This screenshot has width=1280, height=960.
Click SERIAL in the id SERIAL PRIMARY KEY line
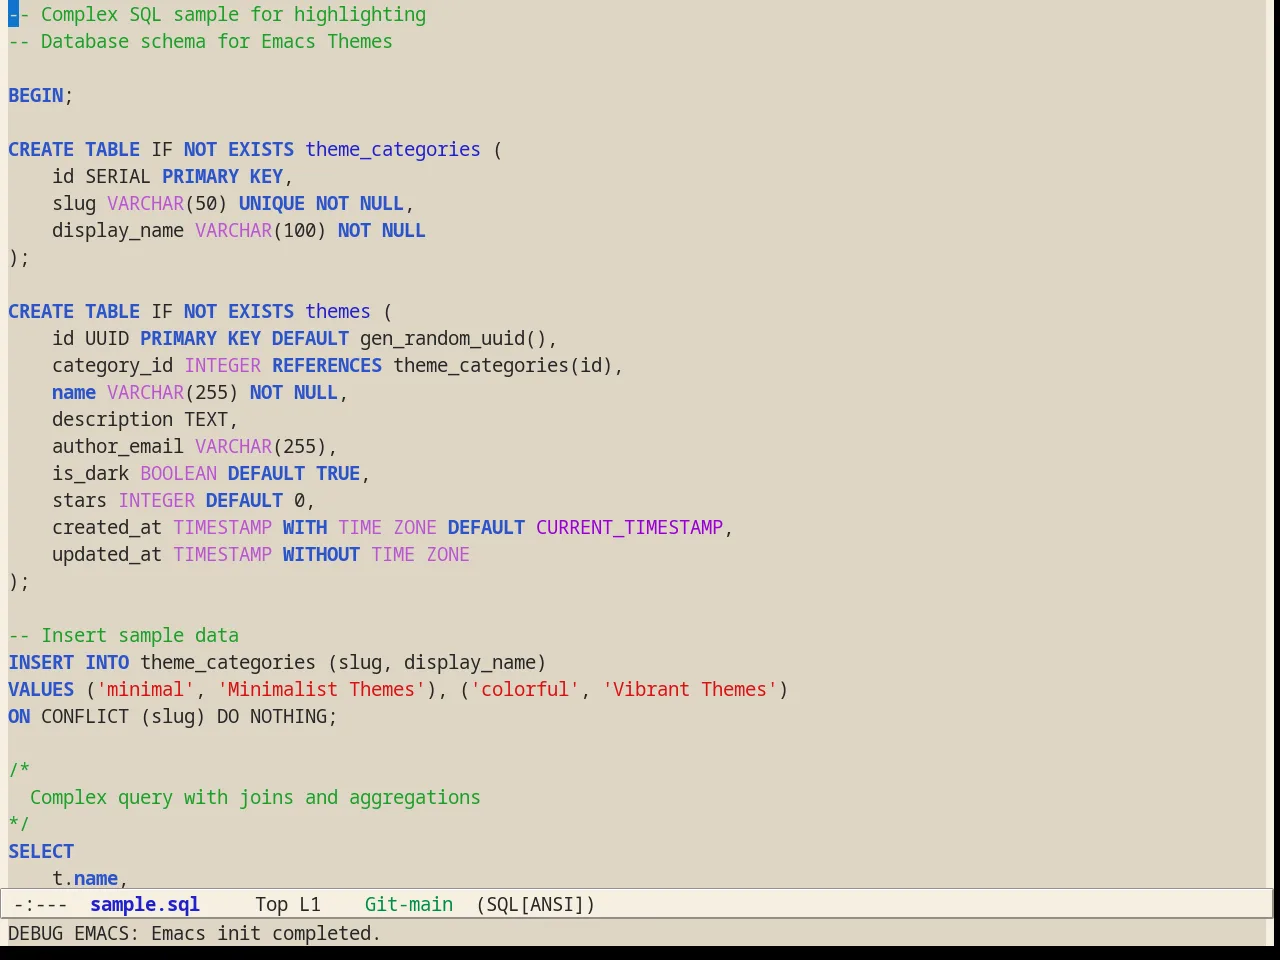(118, 176)
